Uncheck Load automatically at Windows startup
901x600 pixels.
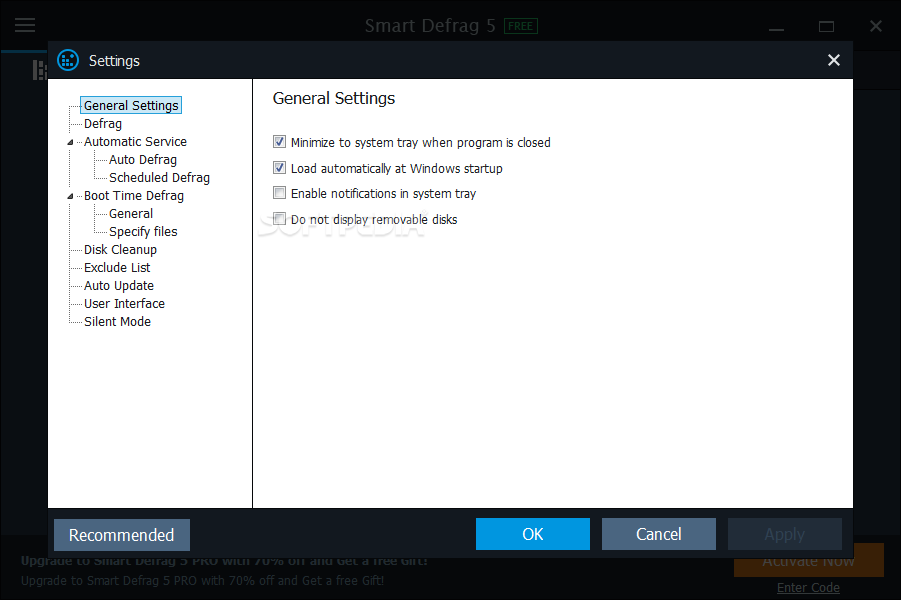279,168
